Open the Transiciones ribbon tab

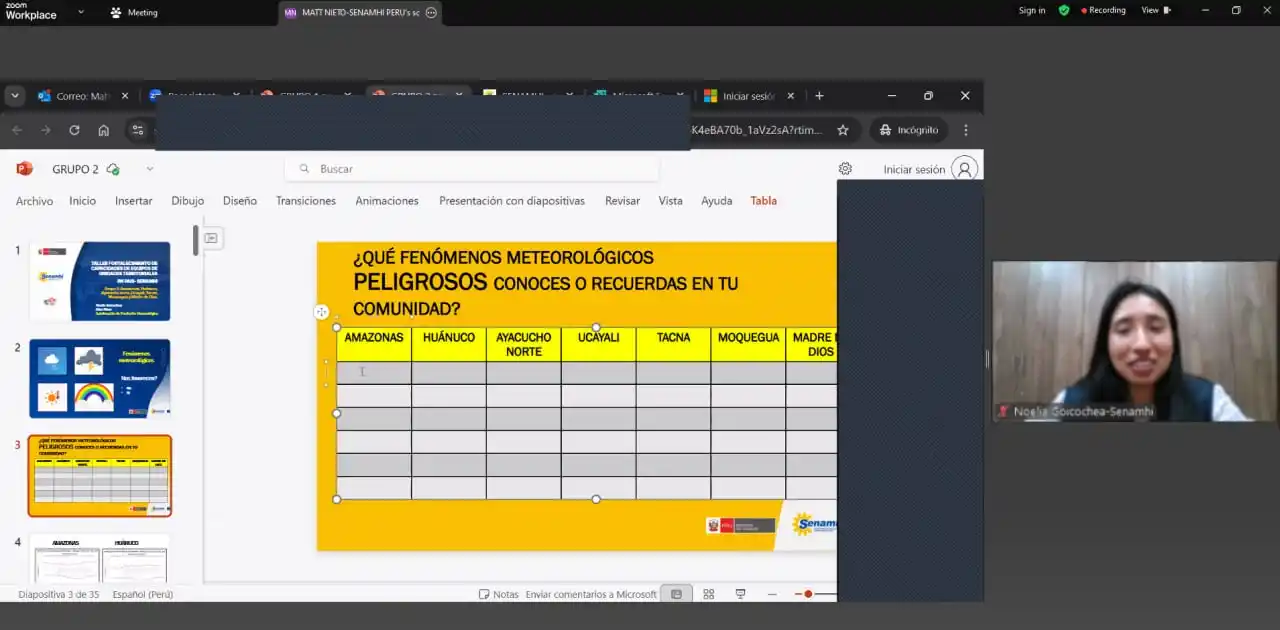click(x=306, y=201)
